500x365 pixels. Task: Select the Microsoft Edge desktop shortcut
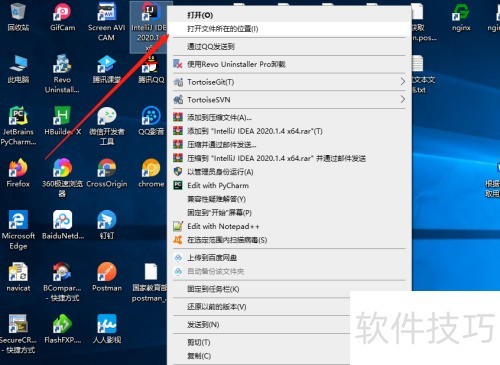18,230
